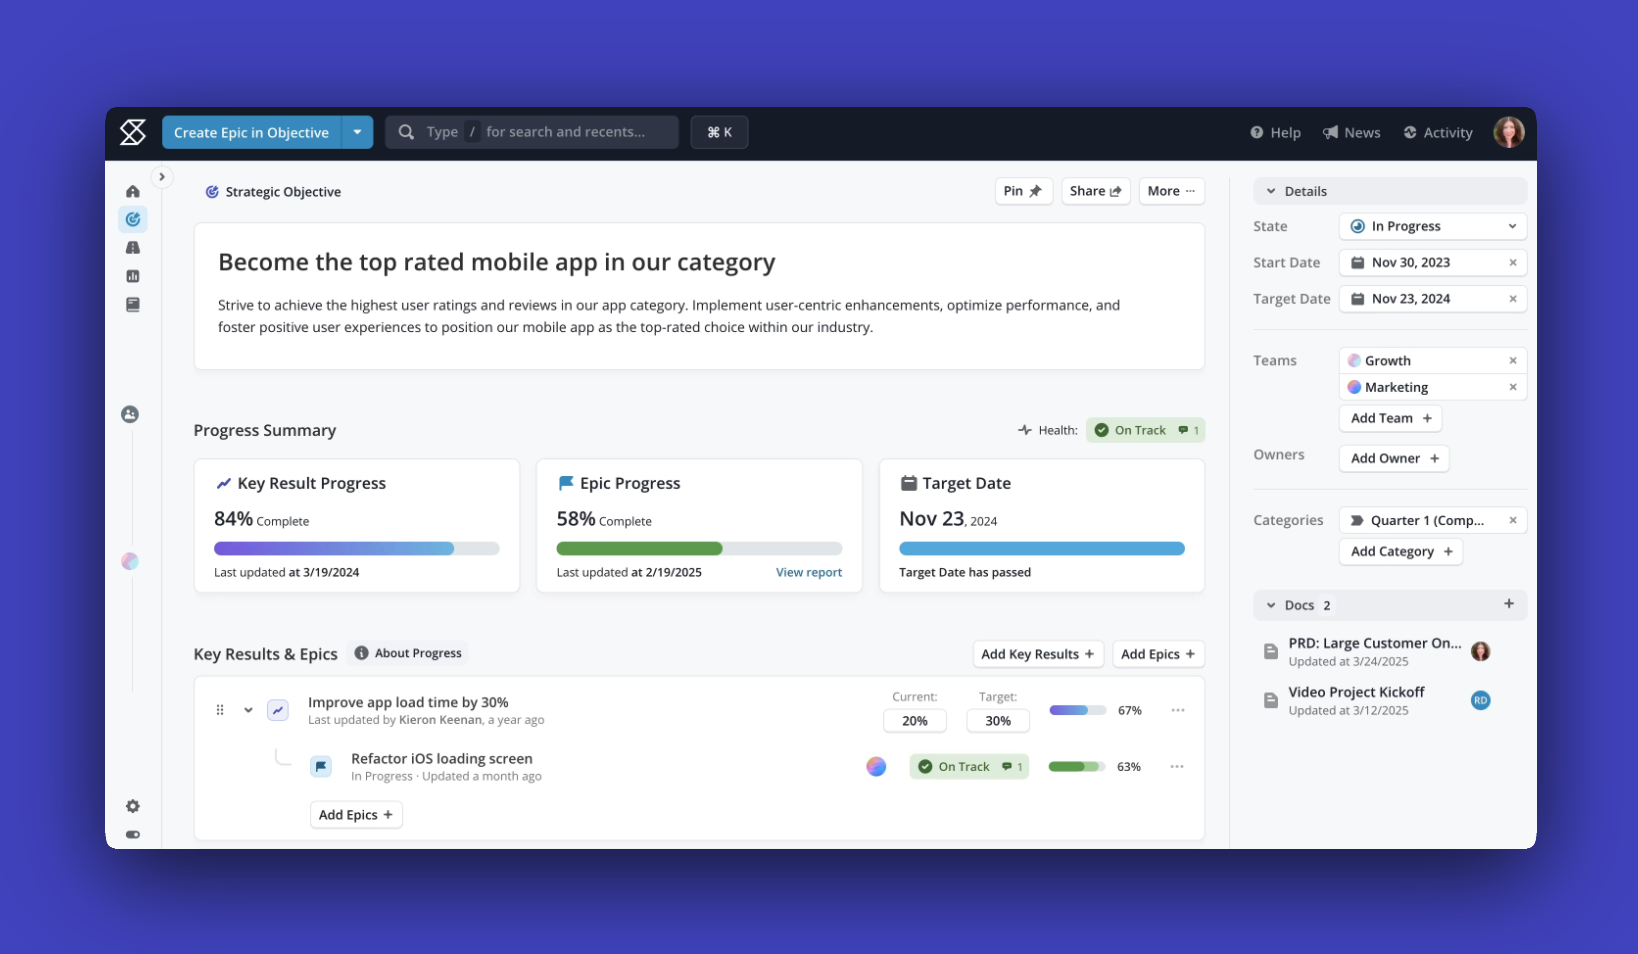Grab the drag handle on Improve app load time
The height and width of the screenshot is (954, 1638).
click(x=220, y=710)
